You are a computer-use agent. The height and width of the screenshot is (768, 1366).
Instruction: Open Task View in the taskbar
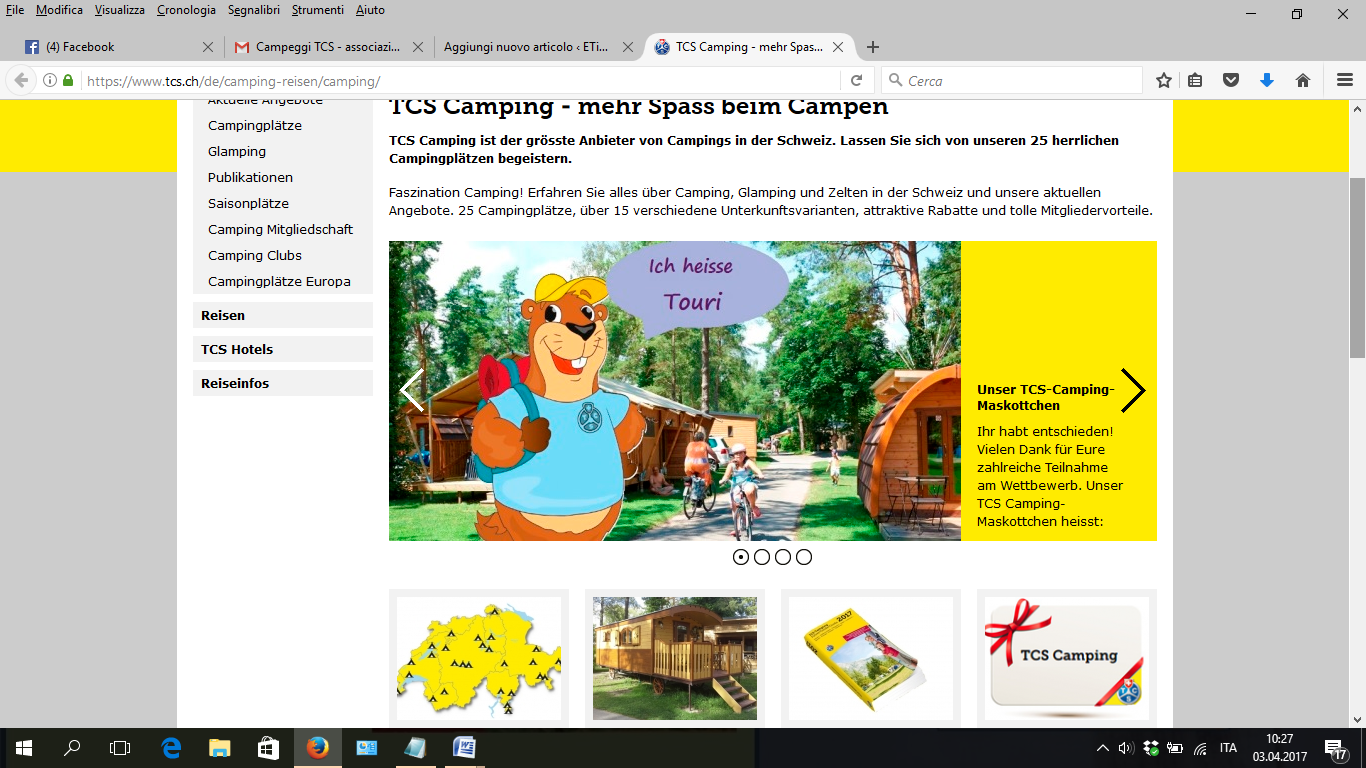point(120,748)
